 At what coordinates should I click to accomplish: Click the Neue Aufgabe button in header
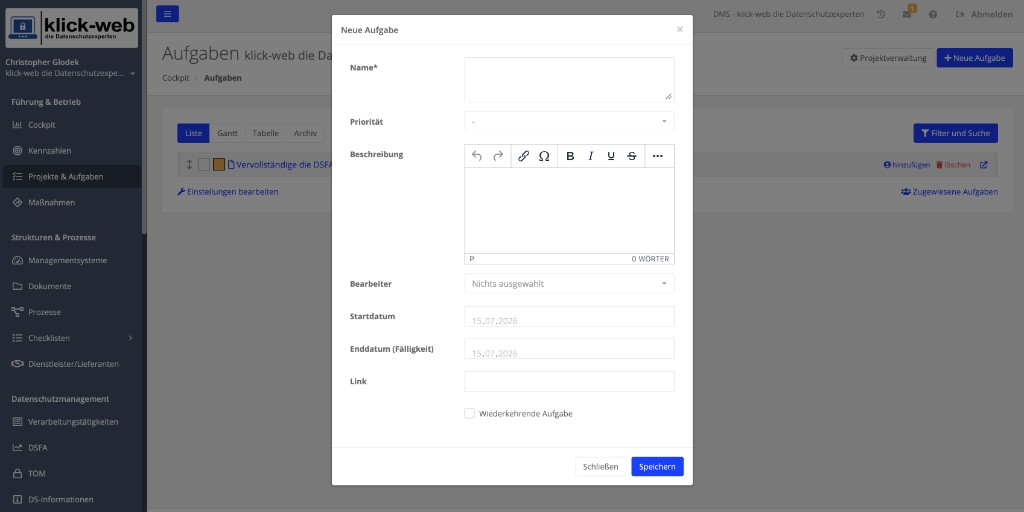click(x=974, y=58)
